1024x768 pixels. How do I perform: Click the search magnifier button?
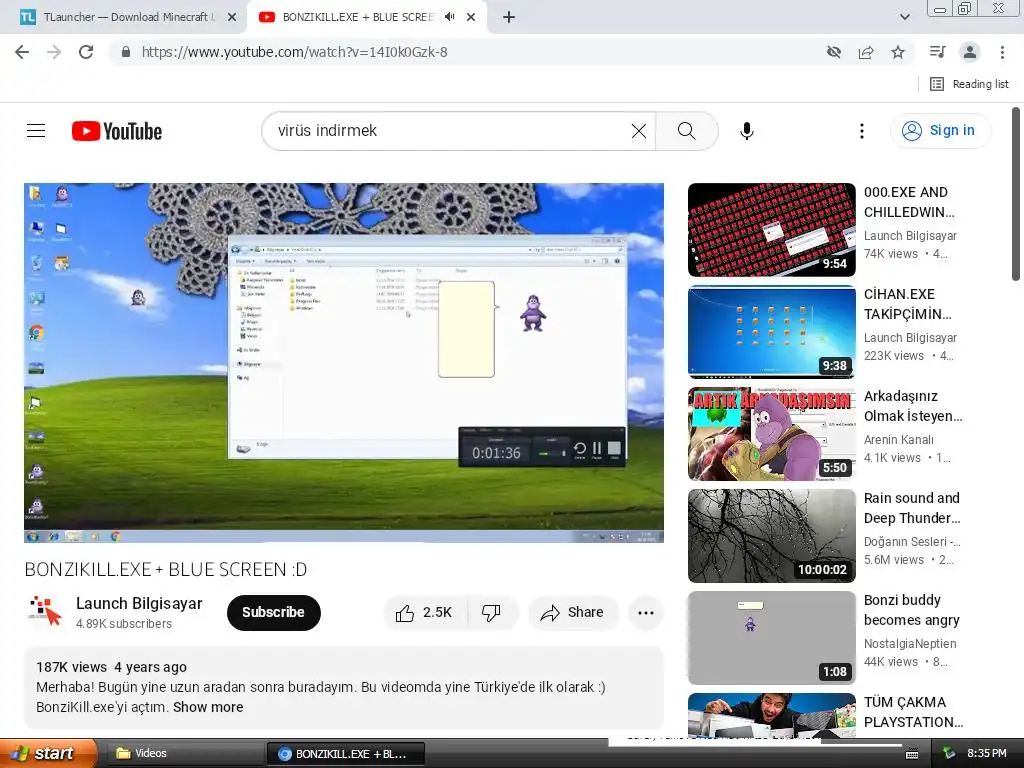[687, 131]
